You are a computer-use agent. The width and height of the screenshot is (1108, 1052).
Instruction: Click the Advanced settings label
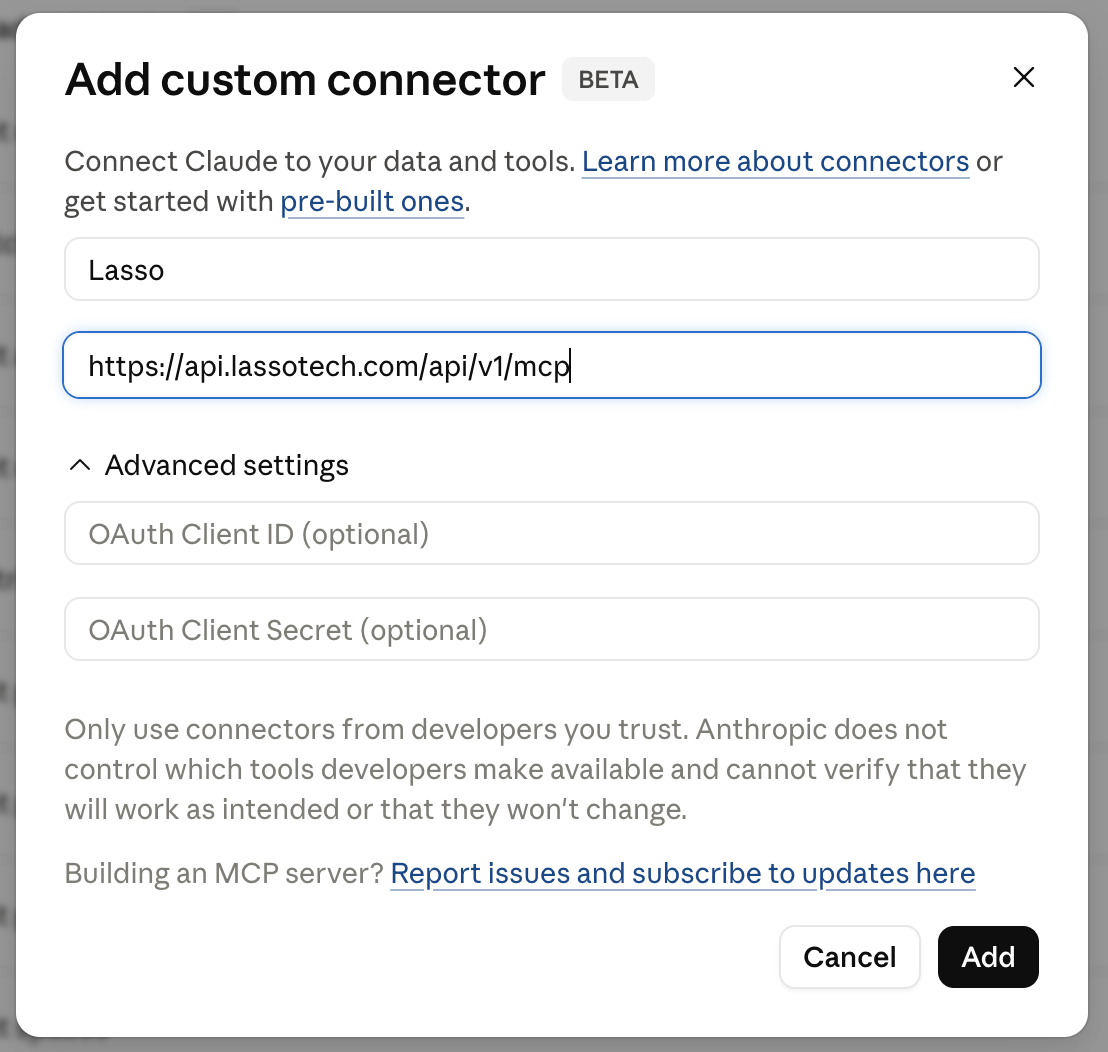coord(227,466)
